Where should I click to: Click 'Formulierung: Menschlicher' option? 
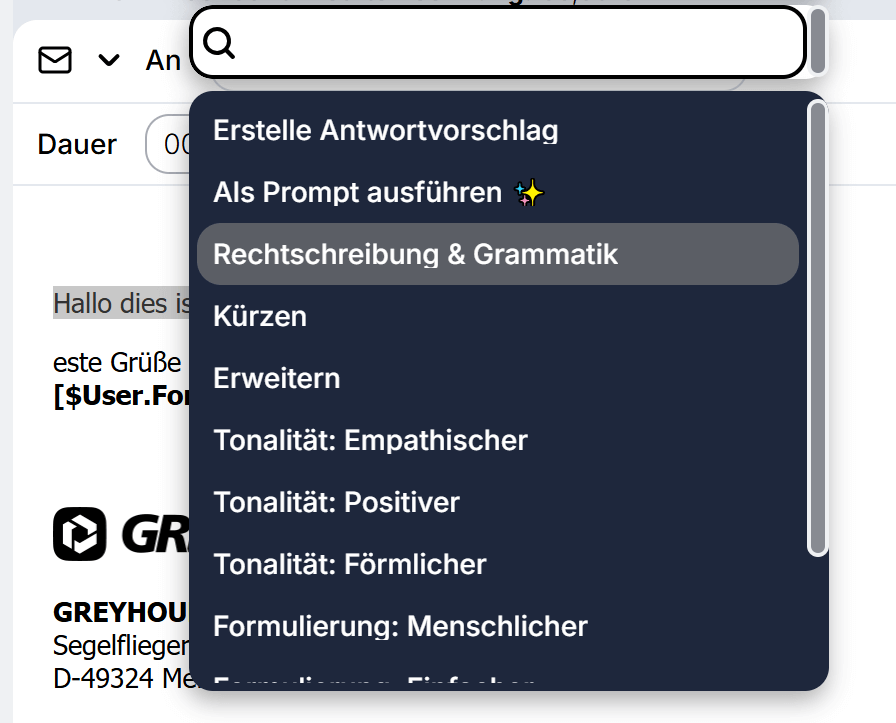[400, 626]
